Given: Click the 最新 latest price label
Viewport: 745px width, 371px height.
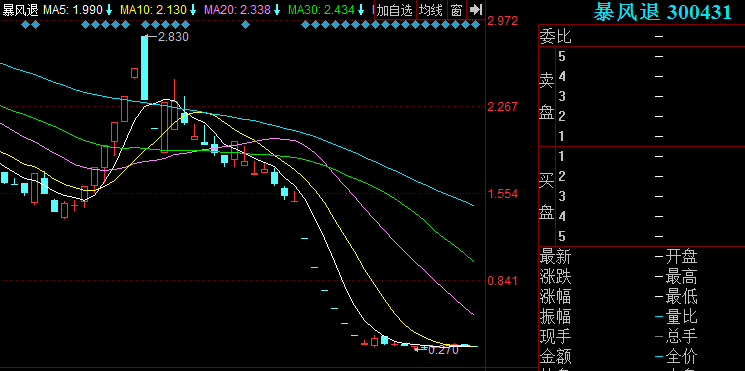Looking at the screenshot, I should (555, 257).
